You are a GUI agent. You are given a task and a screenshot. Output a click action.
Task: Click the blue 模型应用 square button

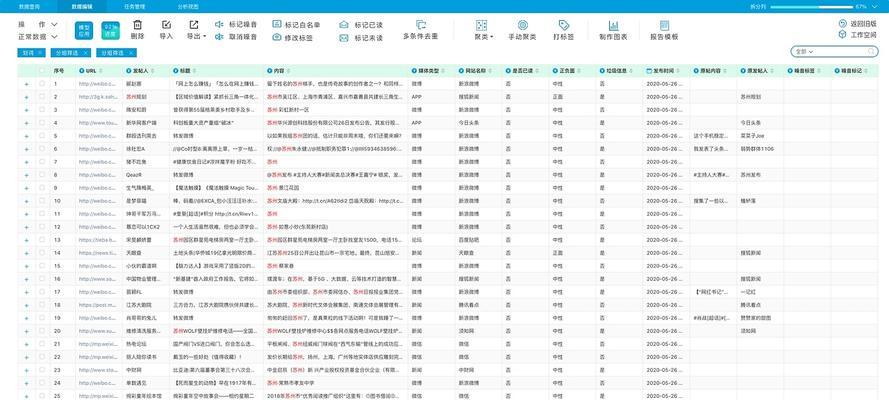pos(84,31)
